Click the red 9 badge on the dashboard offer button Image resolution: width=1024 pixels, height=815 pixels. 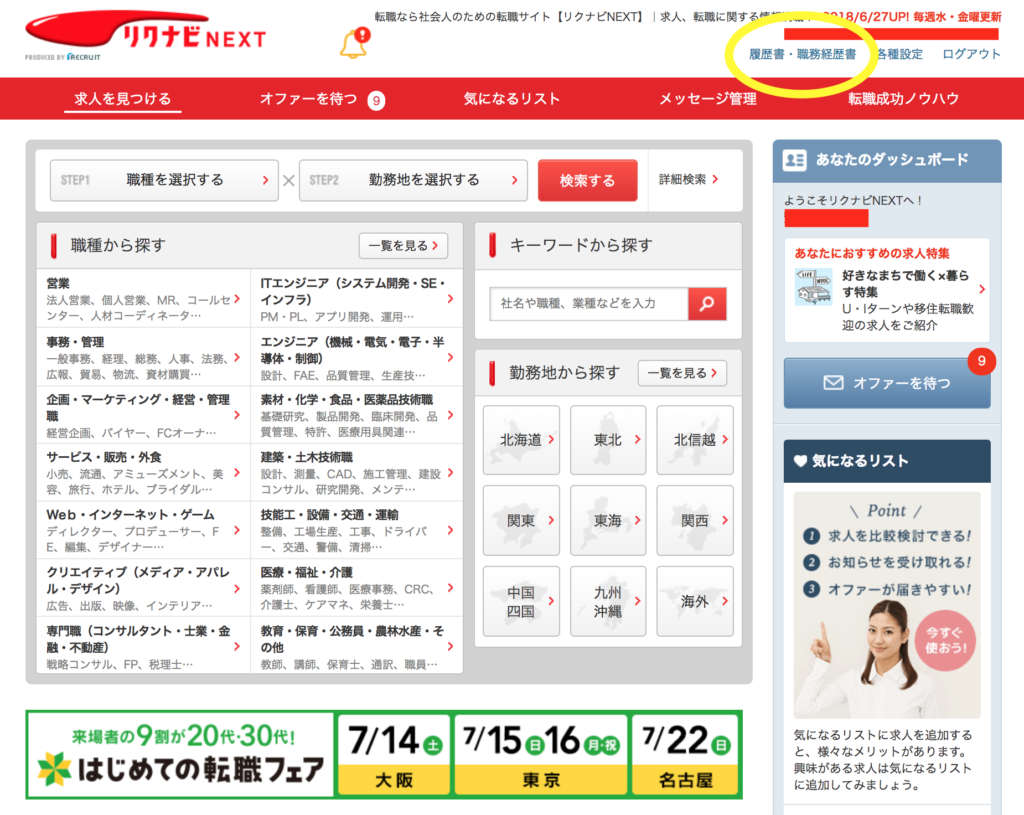pyautogui.click(x=981, y=361)
